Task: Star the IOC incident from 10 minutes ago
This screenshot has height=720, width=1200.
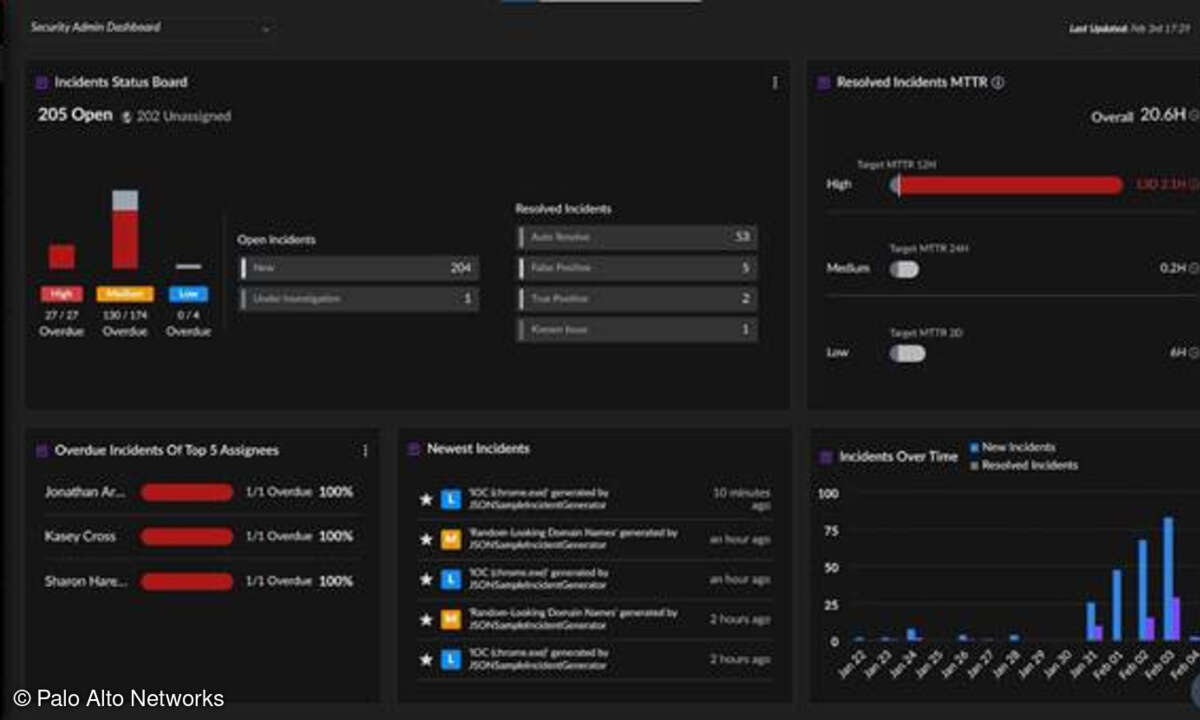Action: tap(426, 498)
